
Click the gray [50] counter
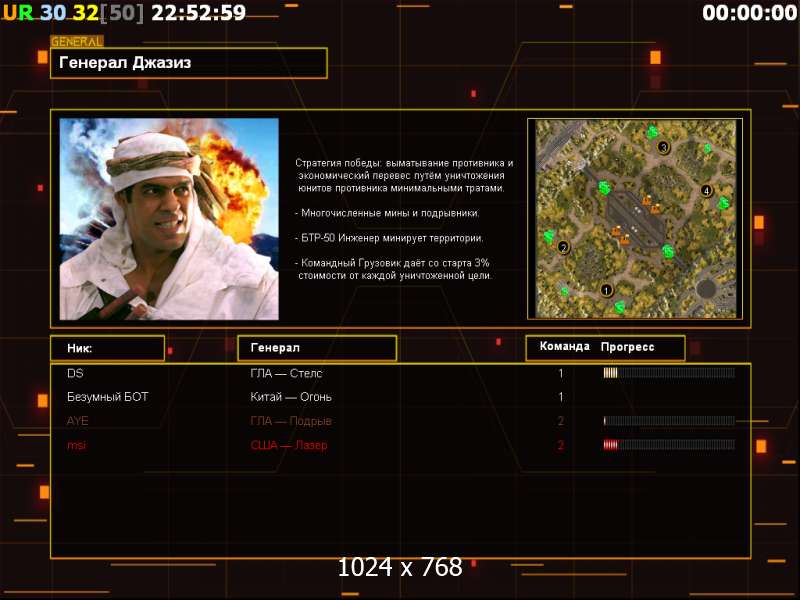(x=122, y=13)
